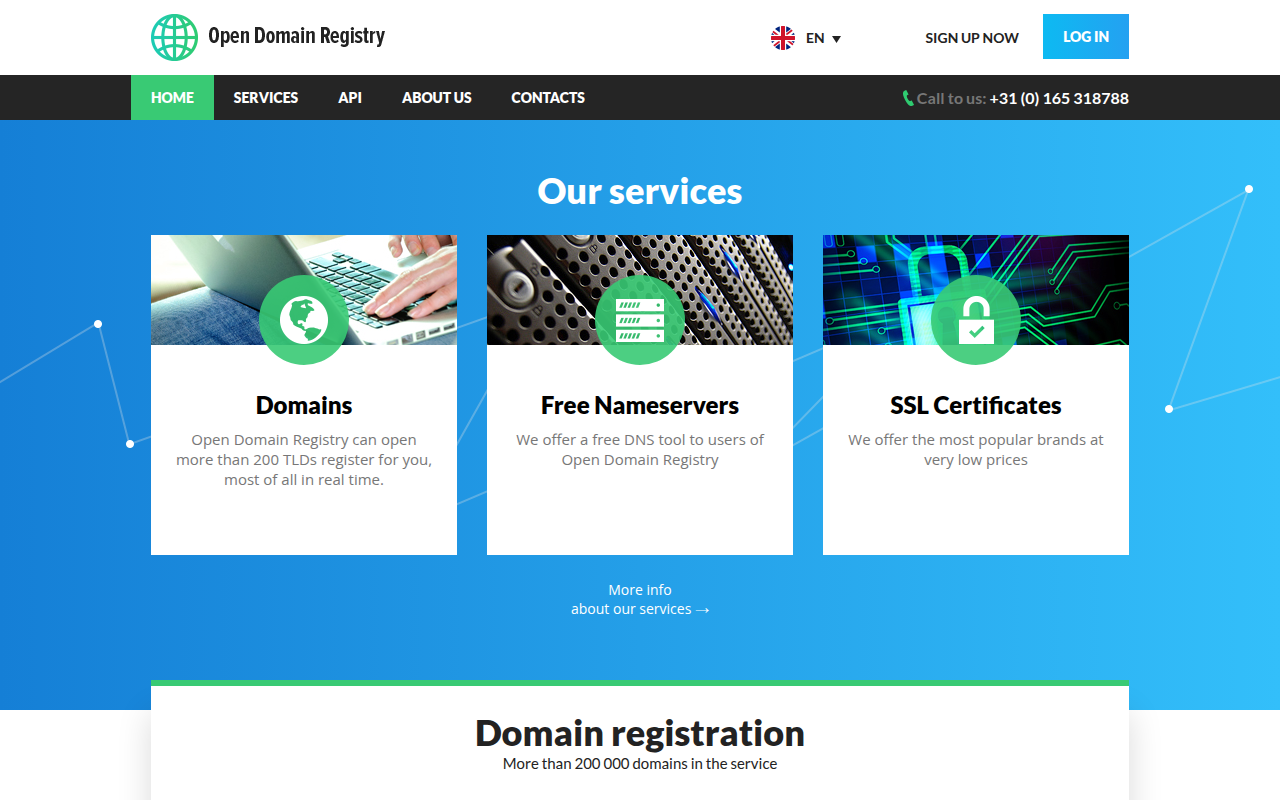Click the LOG IN button

(x=1086, y=36)
